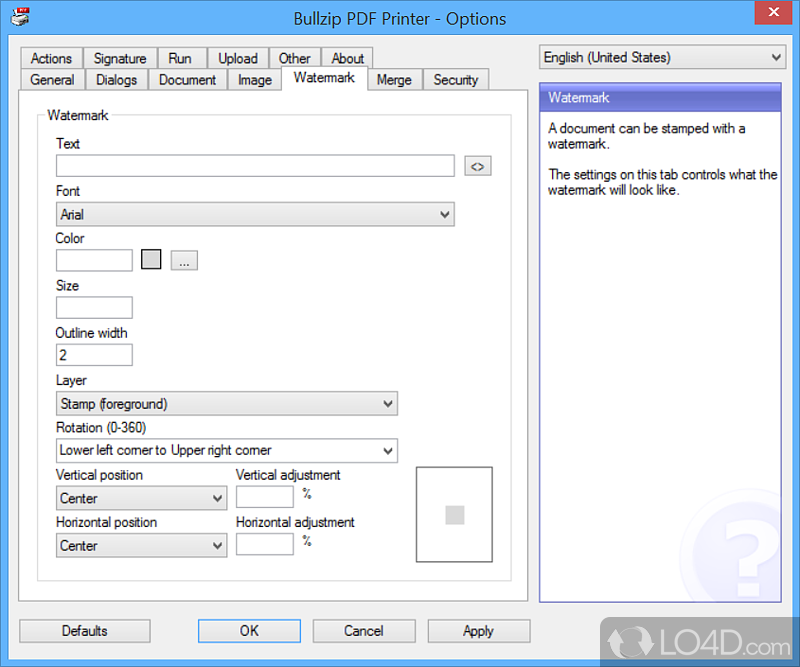Click the Color value input field
Screen dimensions: 800x667
point(94,260)
